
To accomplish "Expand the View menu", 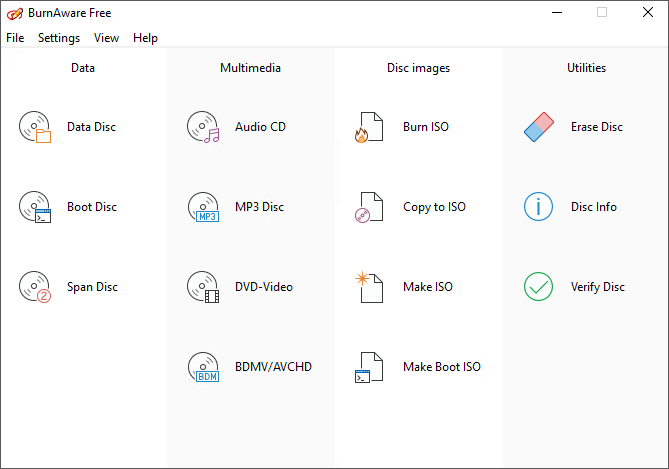I will (x=106, y=38).
